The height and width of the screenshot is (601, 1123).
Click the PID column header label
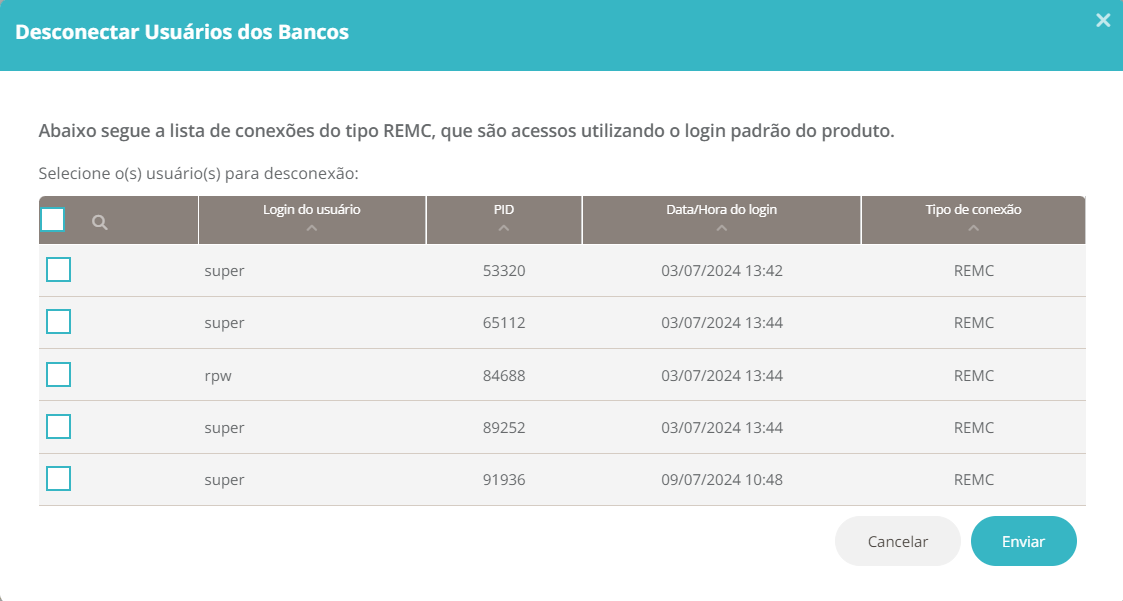[503, 210]
